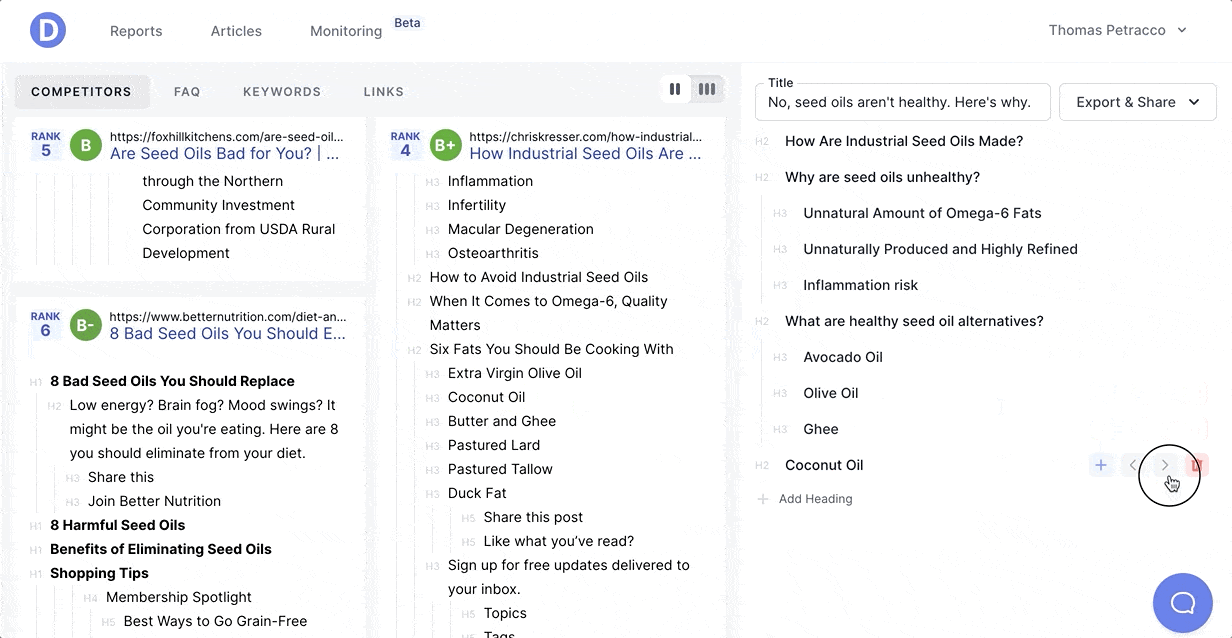Click Add Heading button
The height and width of the screenshot is (638, 1232).
805,499
